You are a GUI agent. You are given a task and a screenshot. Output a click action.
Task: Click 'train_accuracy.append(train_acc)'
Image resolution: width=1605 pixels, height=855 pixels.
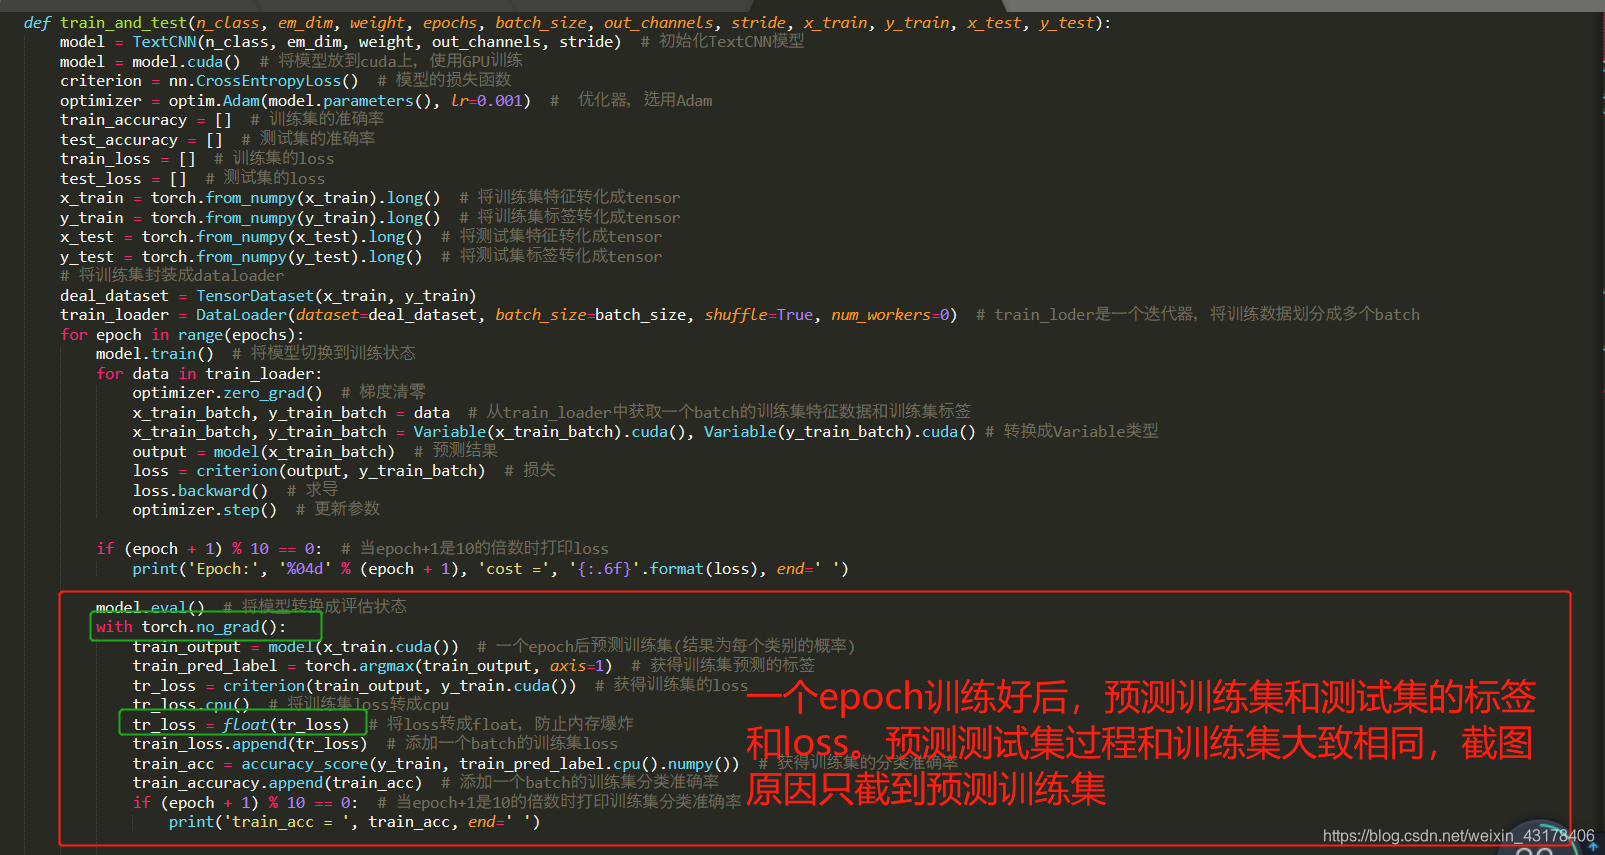point(277,783)
